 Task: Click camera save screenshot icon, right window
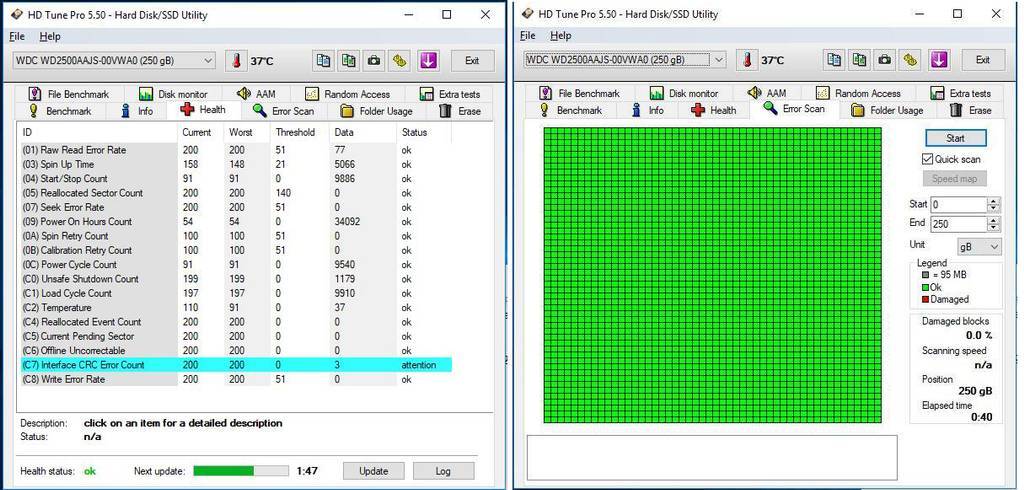(x=885, y=60)
